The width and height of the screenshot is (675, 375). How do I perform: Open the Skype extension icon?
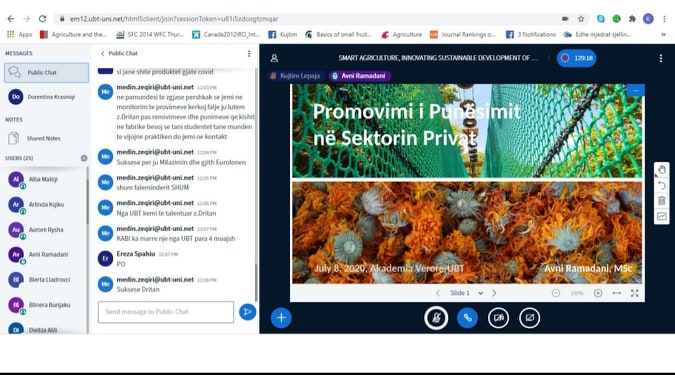pos(601,19)
